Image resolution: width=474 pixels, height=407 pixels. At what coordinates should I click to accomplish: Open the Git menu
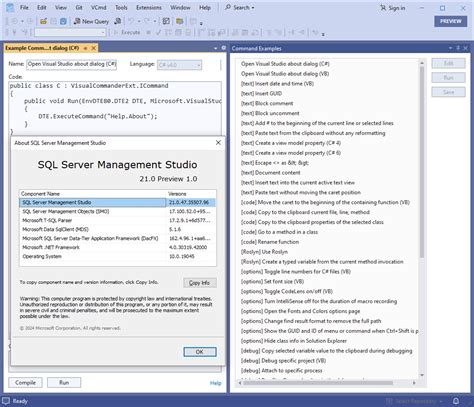click(x=79, y=7)
